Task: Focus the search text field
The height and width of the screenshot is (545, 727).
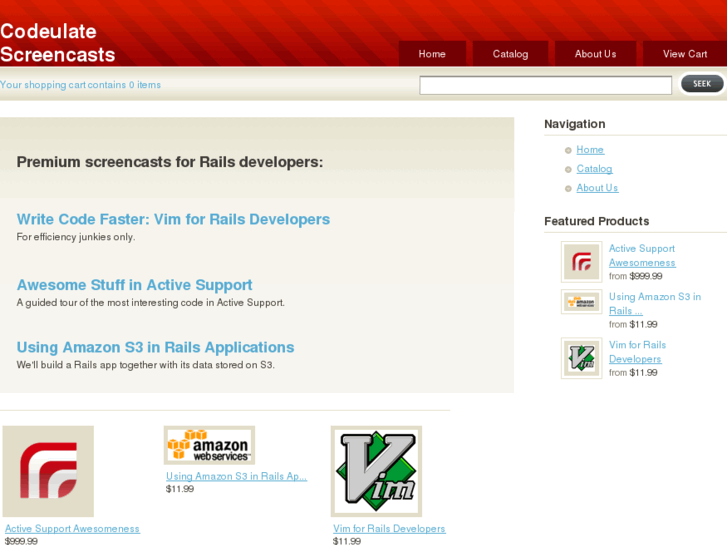Action: pyautogui.click(x=545, y=85)
